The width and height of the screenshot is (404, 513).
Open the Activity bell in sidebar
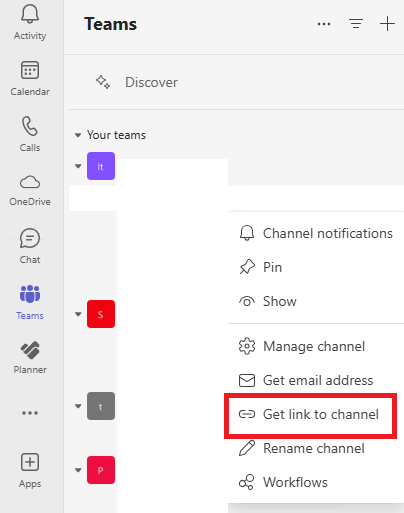[x=30, y=22]
